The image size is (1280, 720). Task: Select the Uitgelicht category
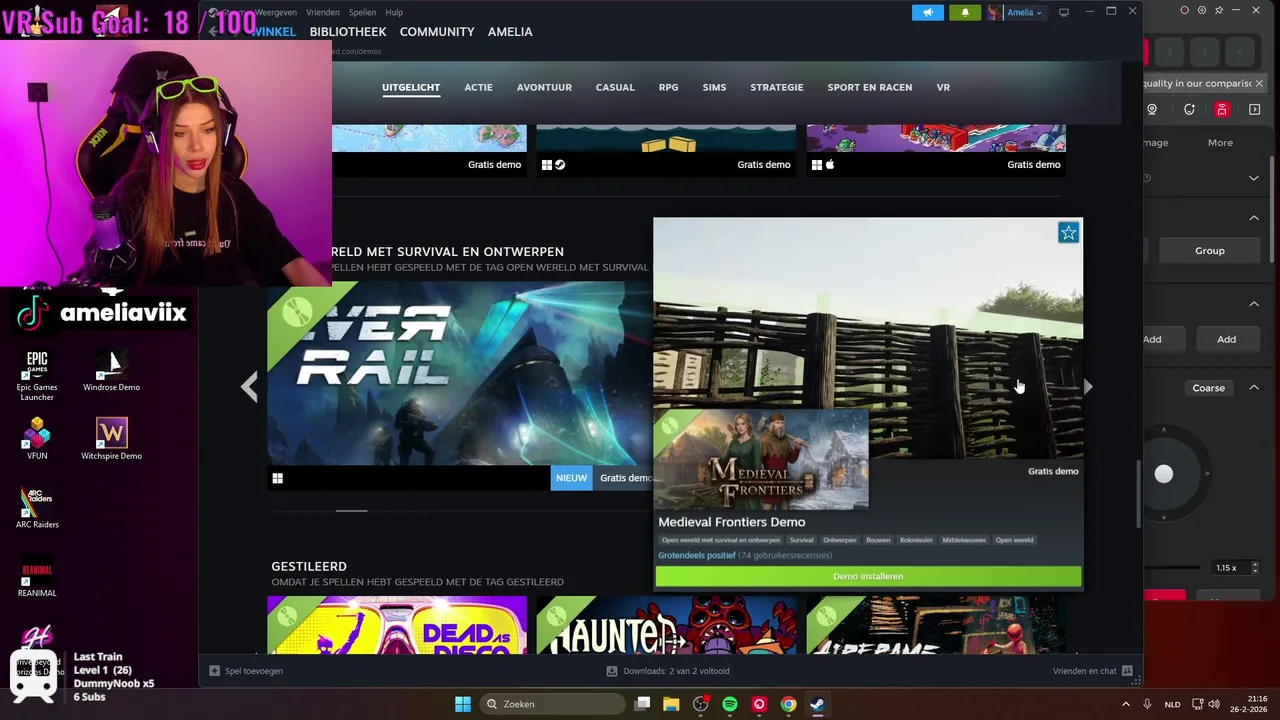click(411, 87)
